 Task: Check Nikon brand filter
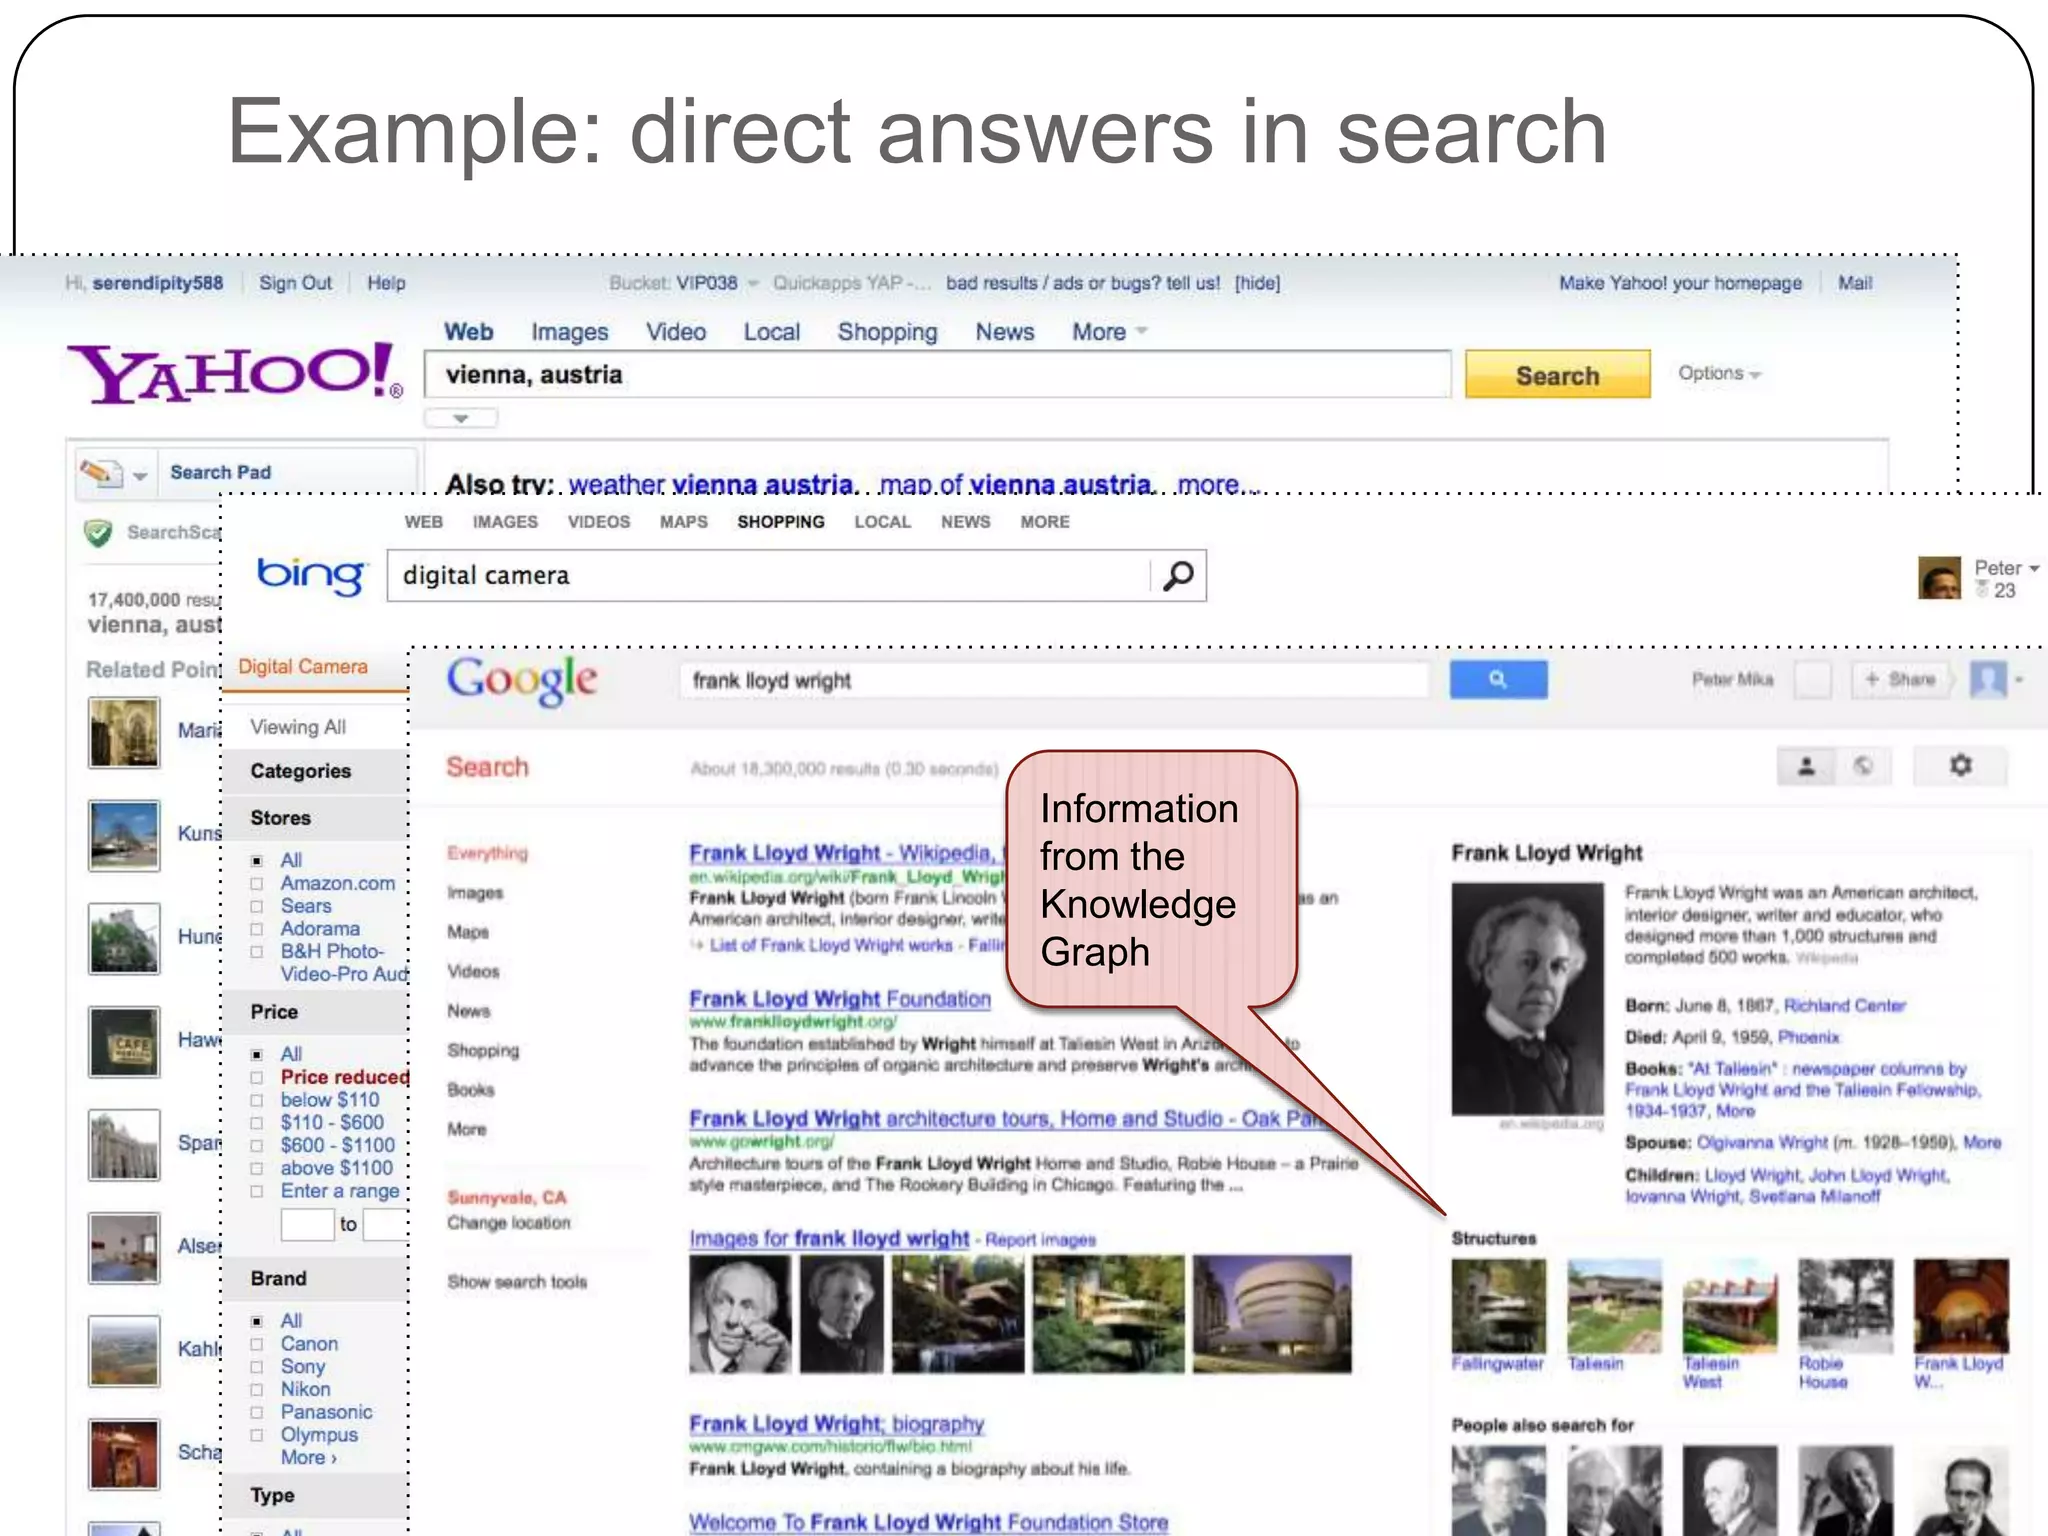tap(257, 1389)
